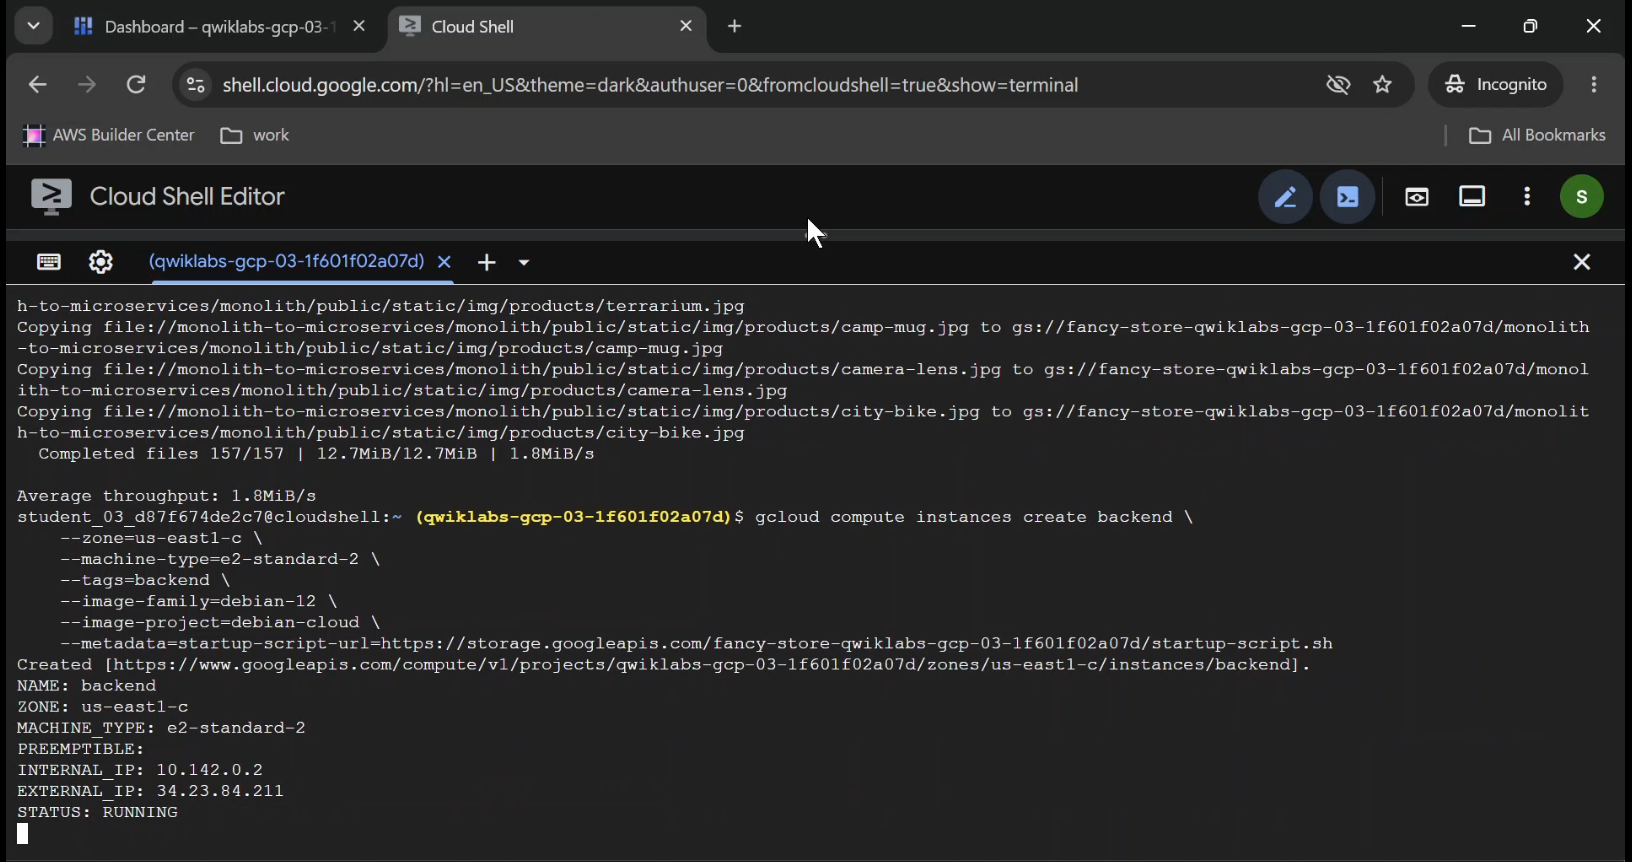Open a new browser tab
The width and height of the screenshot is (1632, 862).
(735, 27)
